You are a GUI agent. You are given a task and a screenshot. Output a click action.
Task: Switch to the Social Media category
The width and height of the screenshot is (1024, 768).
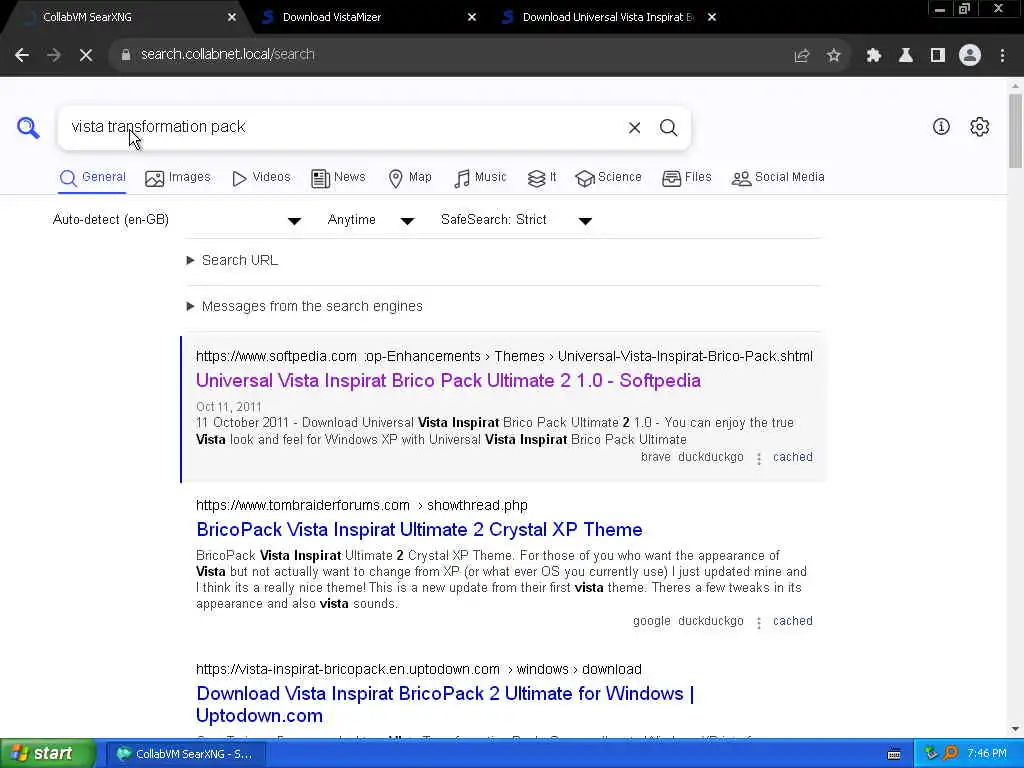point(778,178)
